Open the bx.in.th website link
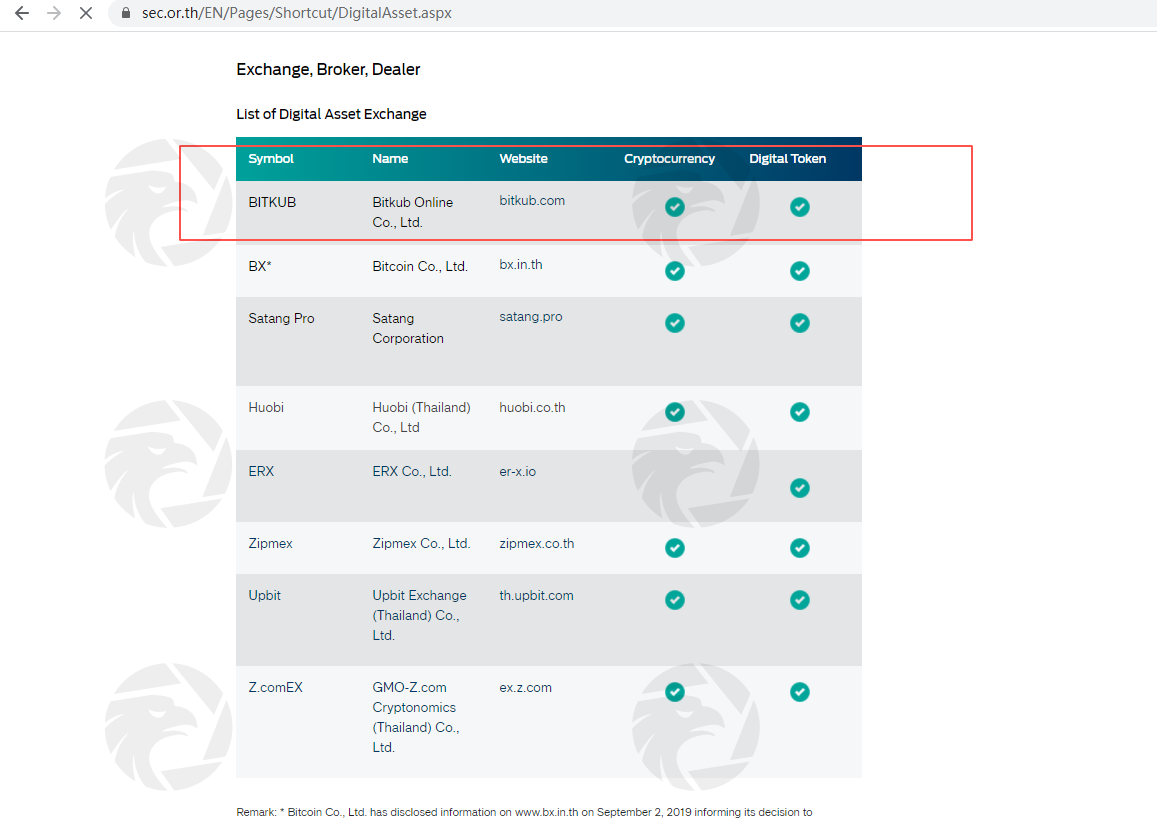This screenshot has height=819, width=1157. click(521, 265)
